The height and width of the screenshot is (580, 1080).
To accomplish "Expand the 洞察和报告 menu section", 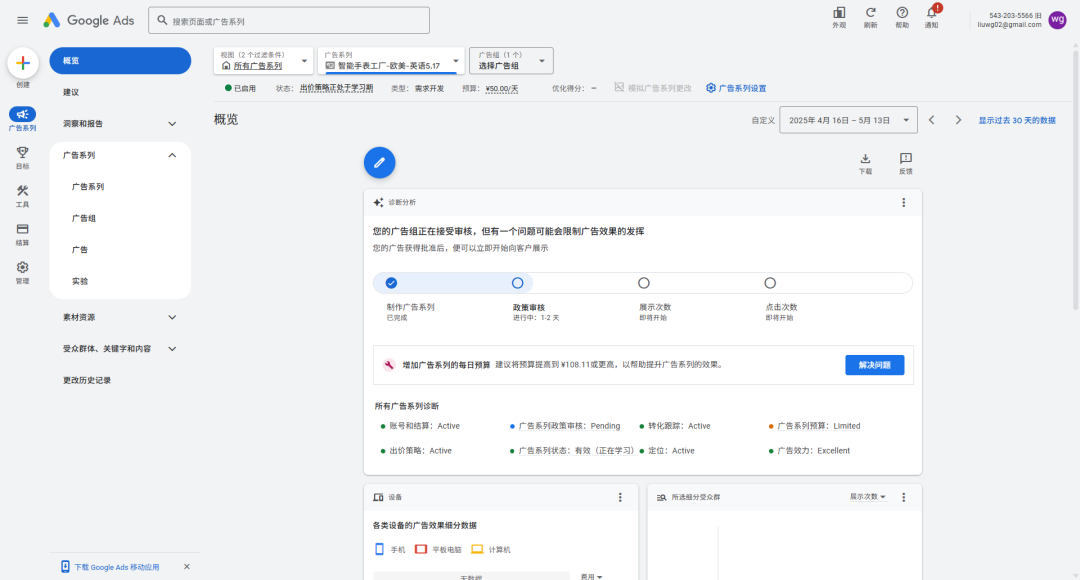I will coord(172,124).
